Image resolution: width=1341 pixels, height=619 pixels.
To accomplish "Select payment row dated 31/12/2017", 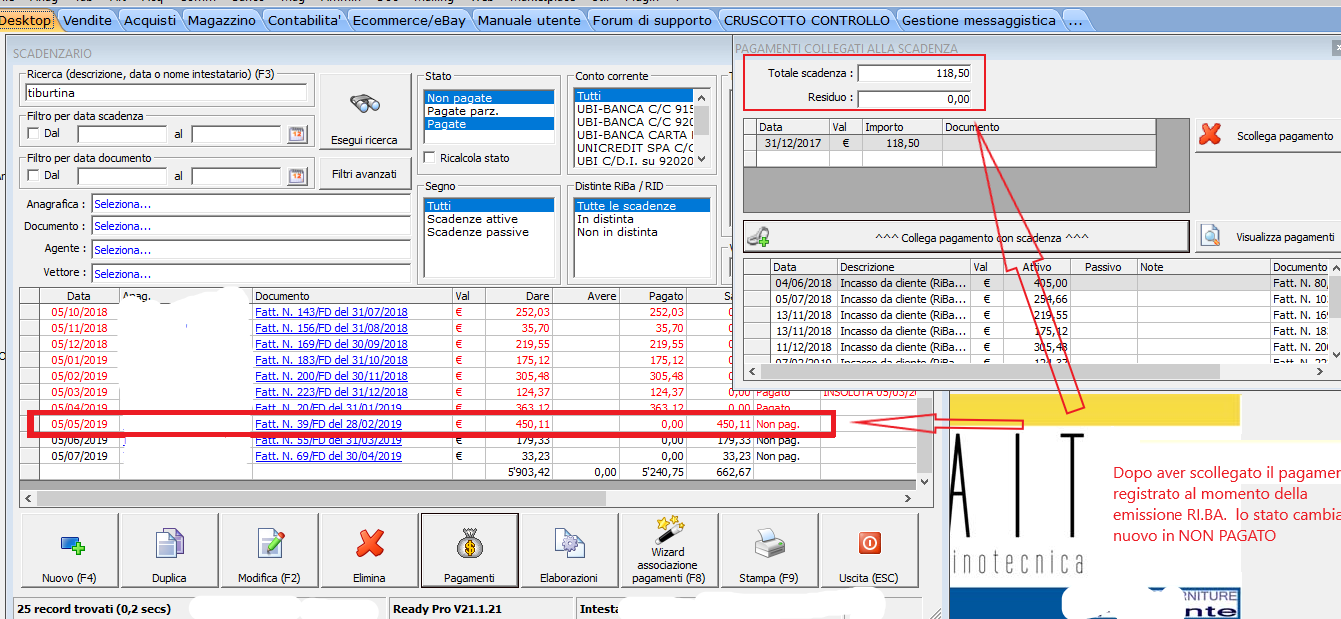I will point(949,143).
